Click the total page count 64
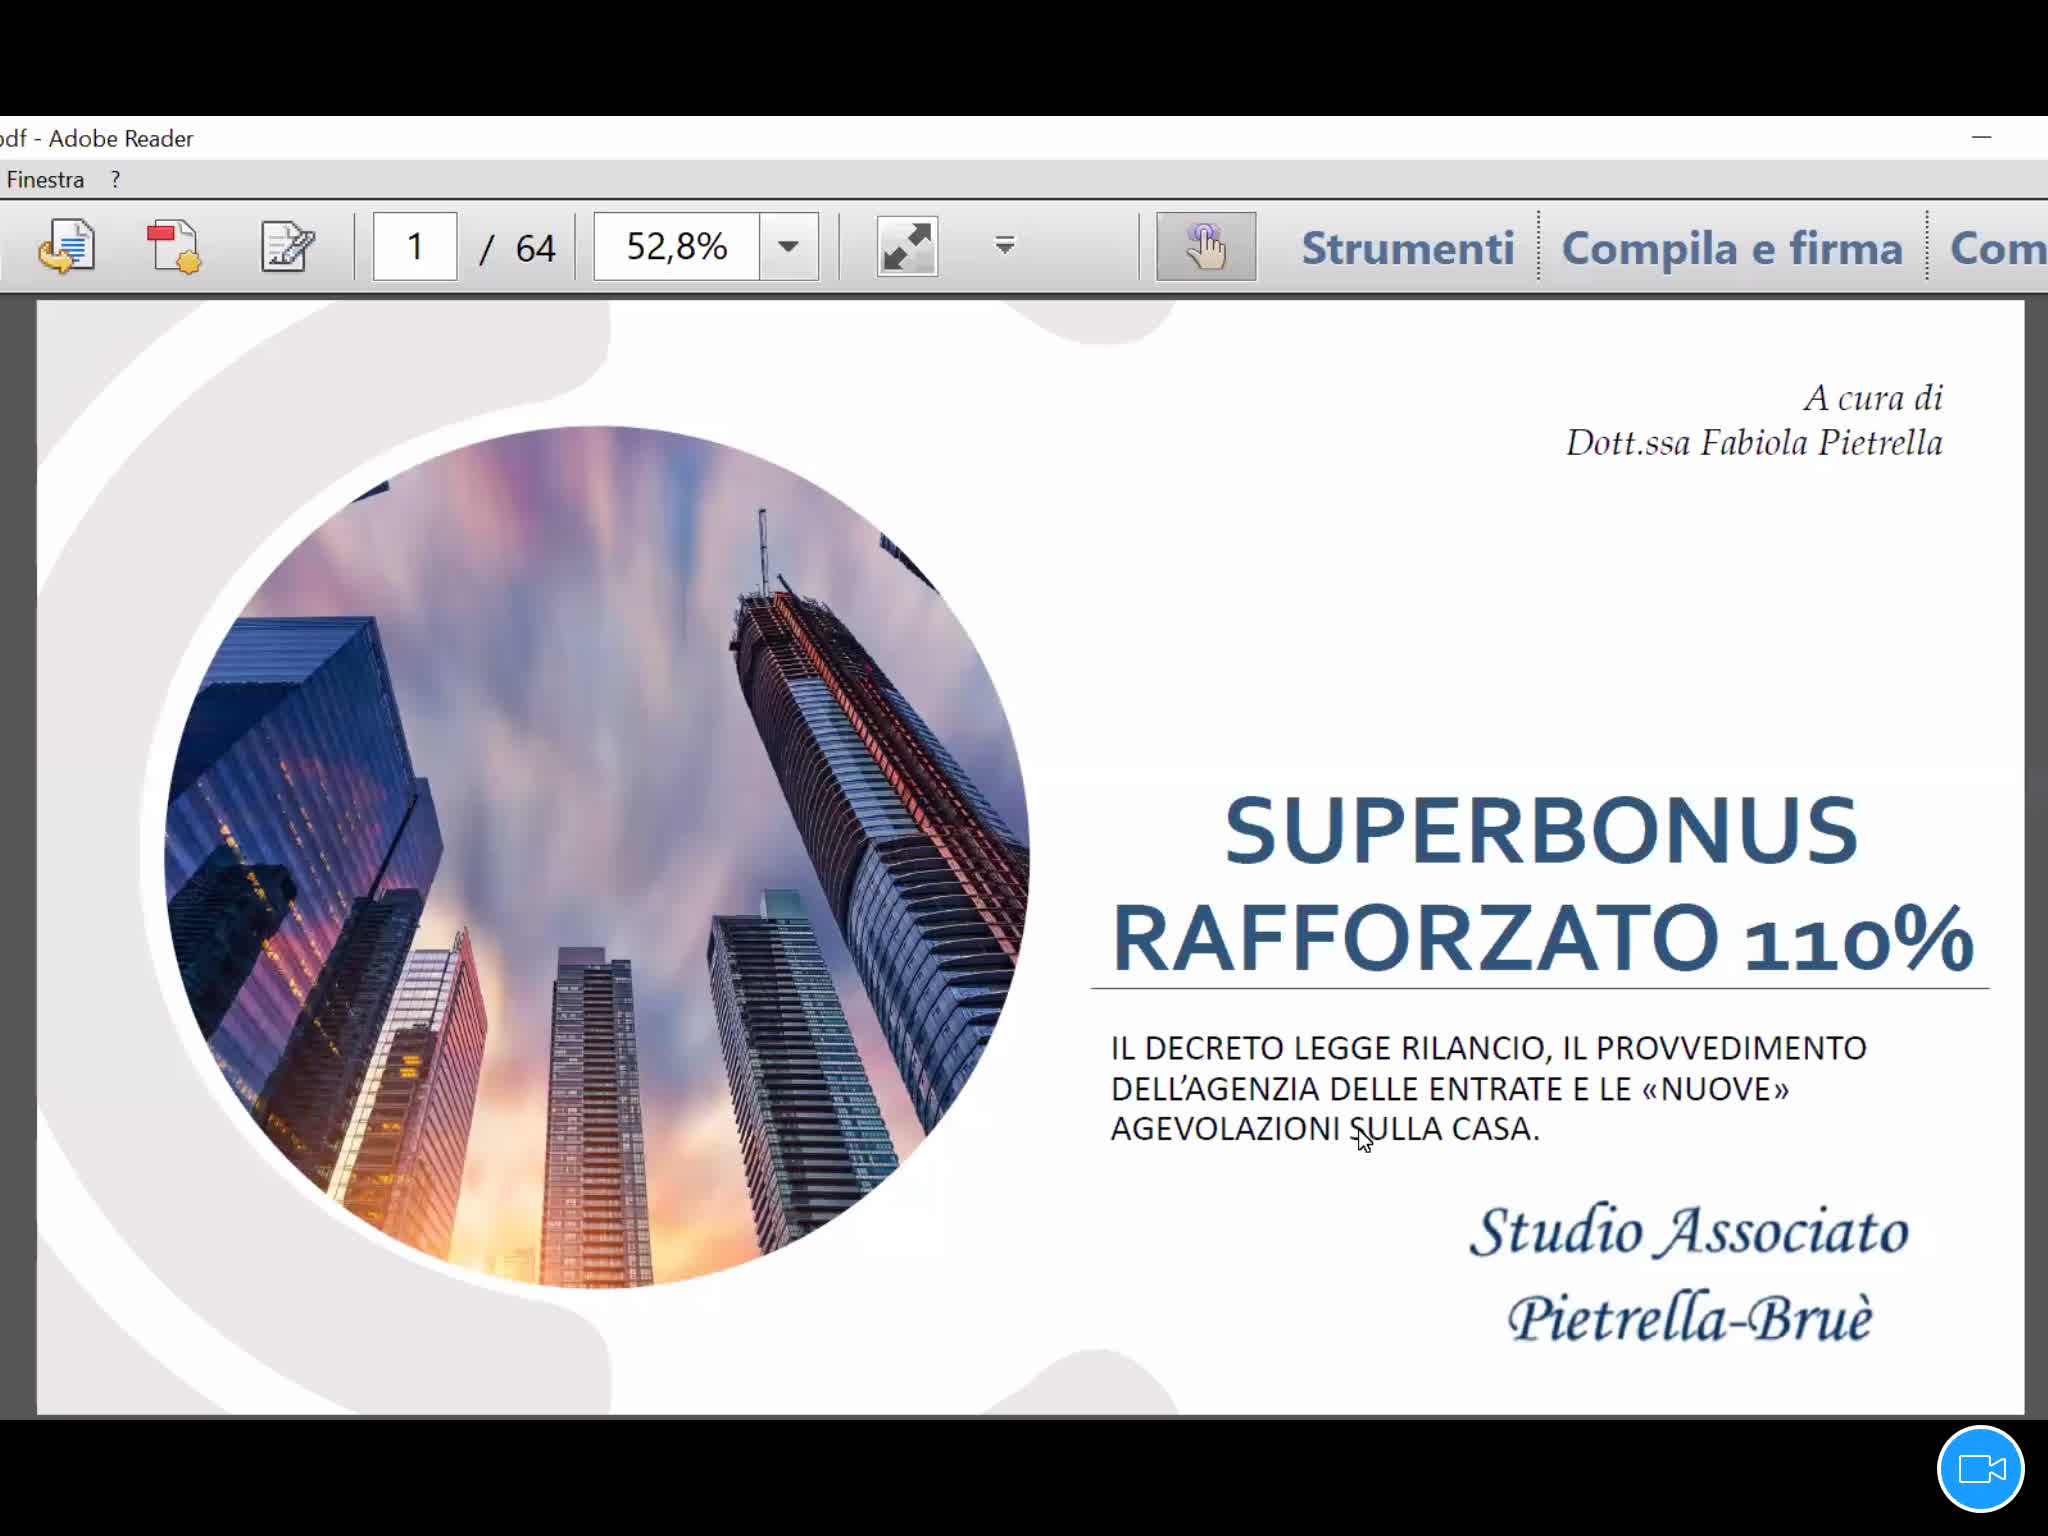 tap(535, 248)
